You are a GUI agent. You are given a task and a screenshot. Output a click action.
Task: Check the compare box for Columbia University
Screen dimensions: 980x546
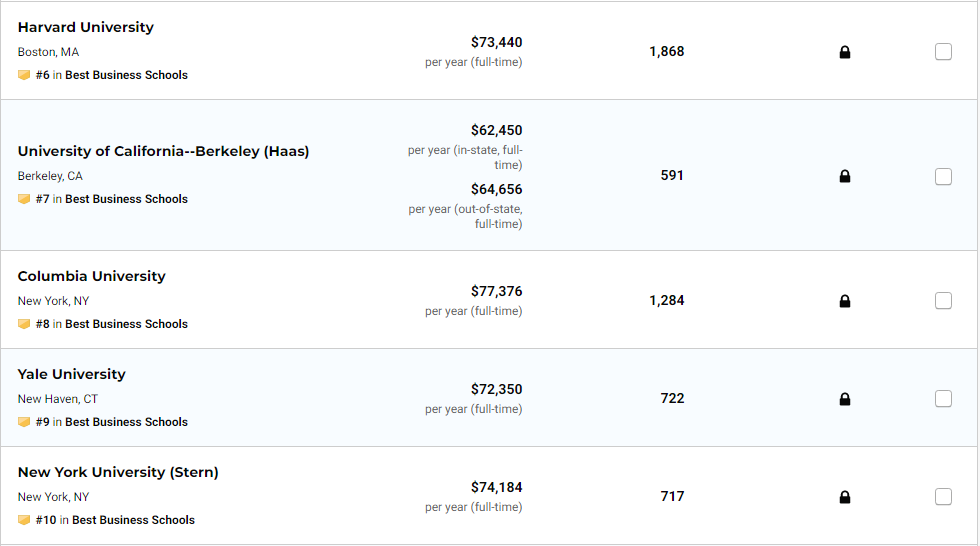tap(943, 300)
